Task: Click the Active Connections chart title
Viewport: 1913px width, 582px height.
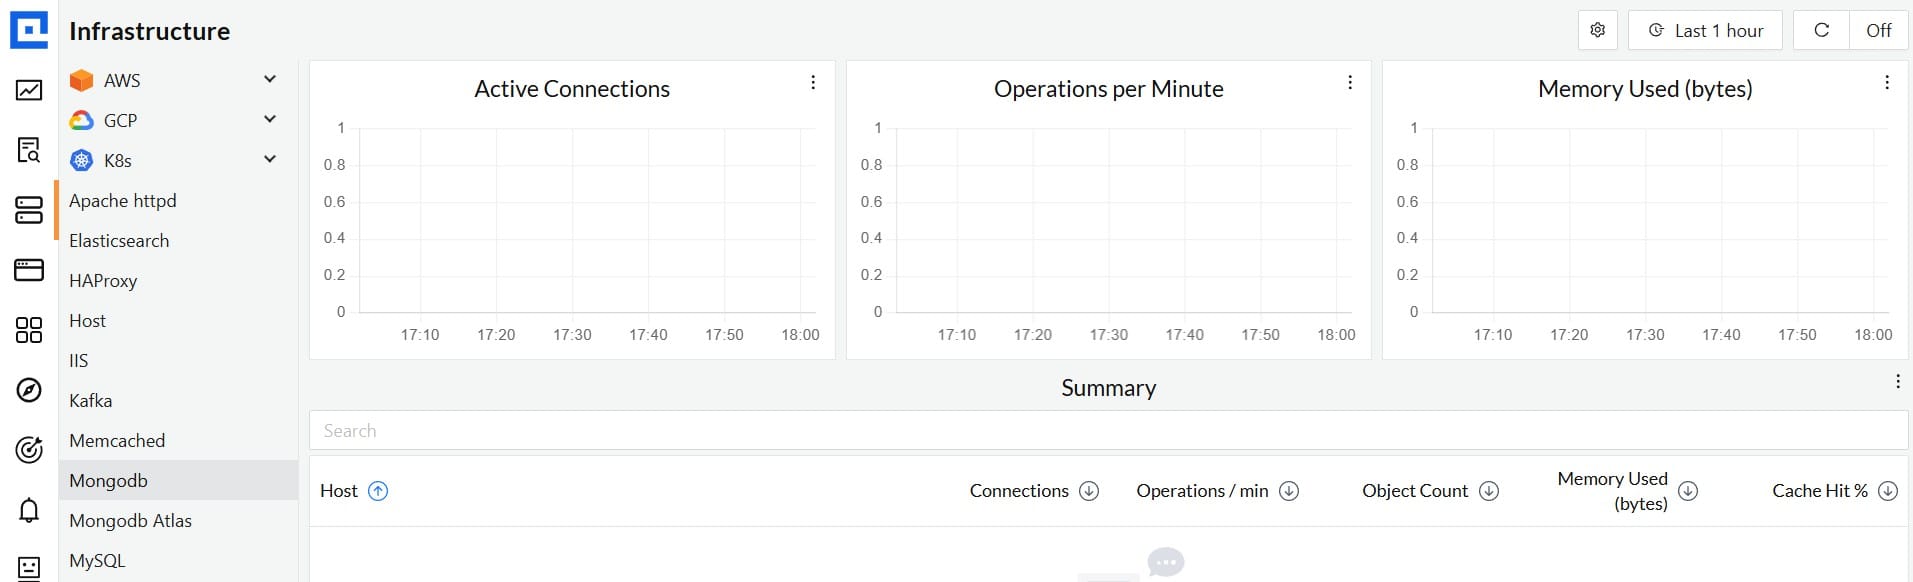Action: click(x=572, y=89)
